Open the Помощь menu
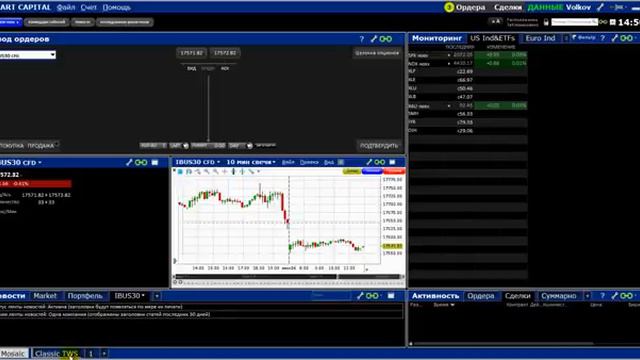This screenshot has height=360, width=640. 116,7
